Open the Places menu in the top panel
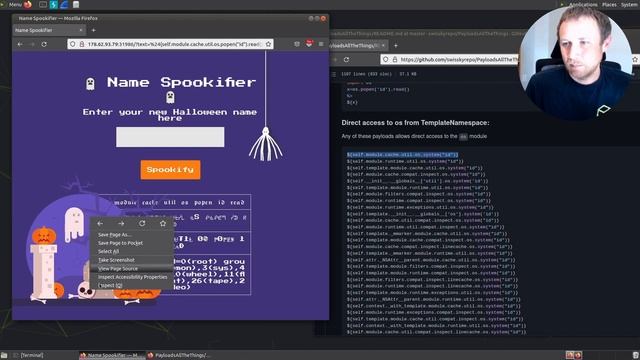Image resolution: width=640 pixels, height=360 pixels. pyautogui.click(x=609, y=4)
